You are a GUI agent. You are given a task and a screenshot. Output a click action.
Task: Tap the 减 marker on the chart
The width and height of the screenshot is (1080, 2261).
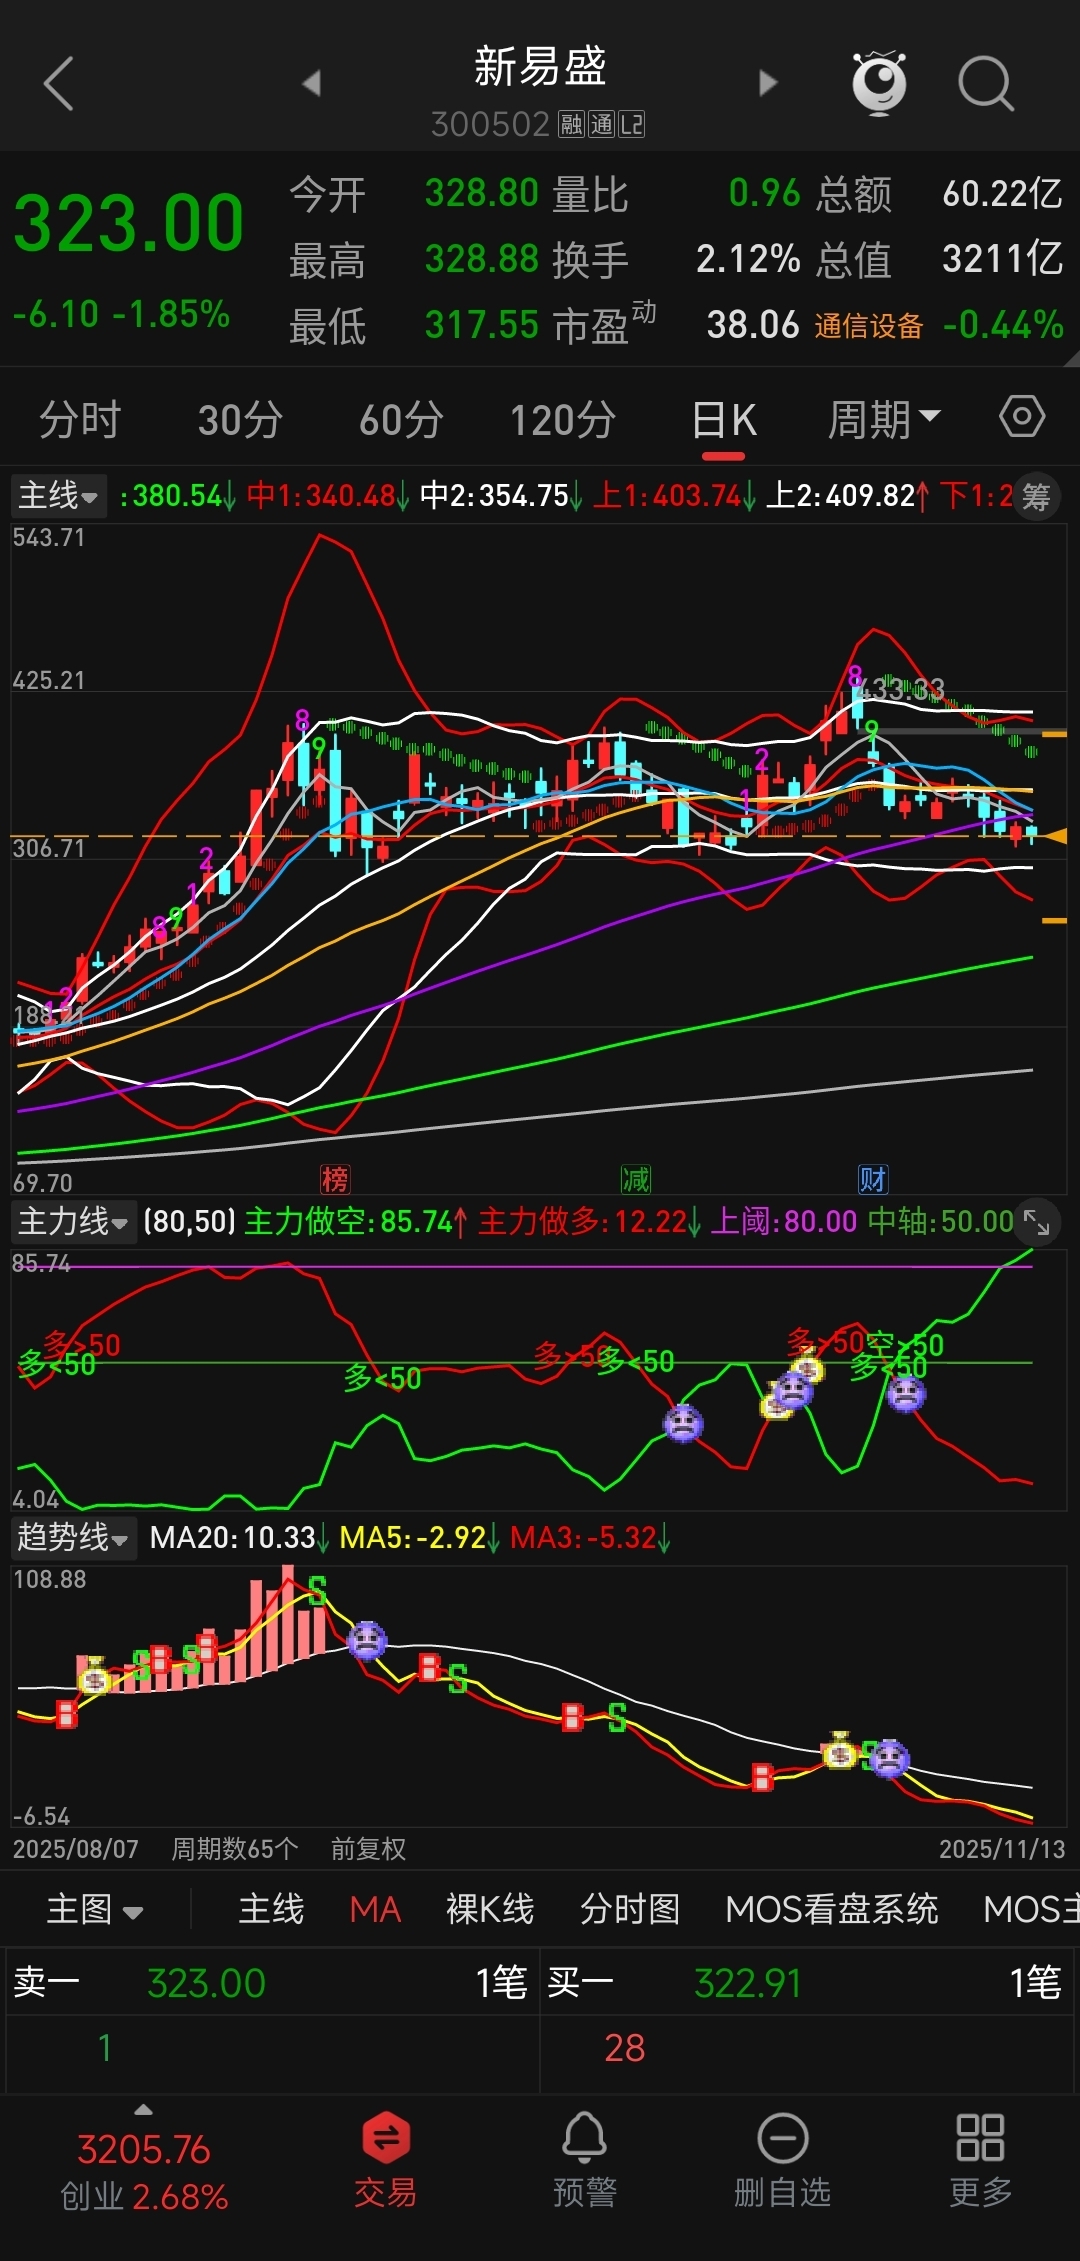635,1179
